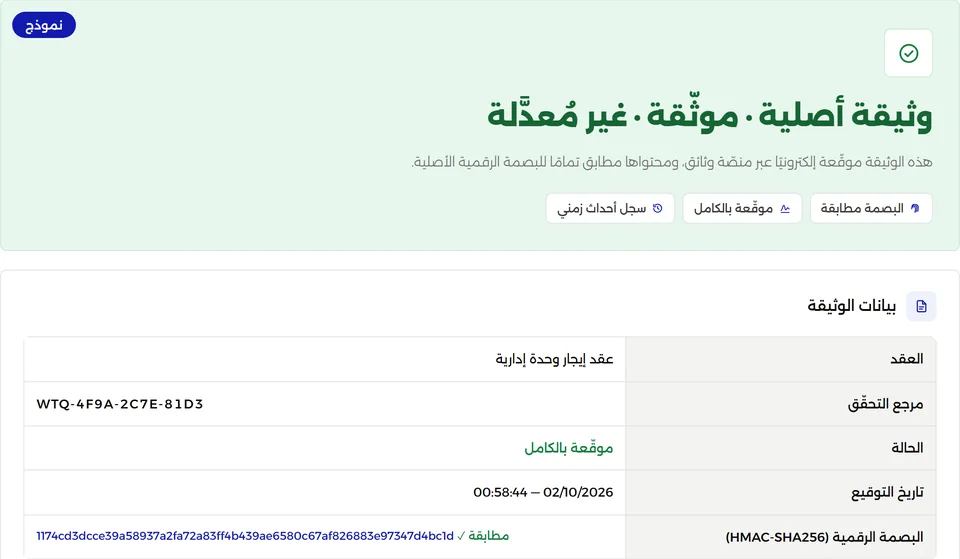
Task: Click the نموذج badge
Action: (44, 25)
